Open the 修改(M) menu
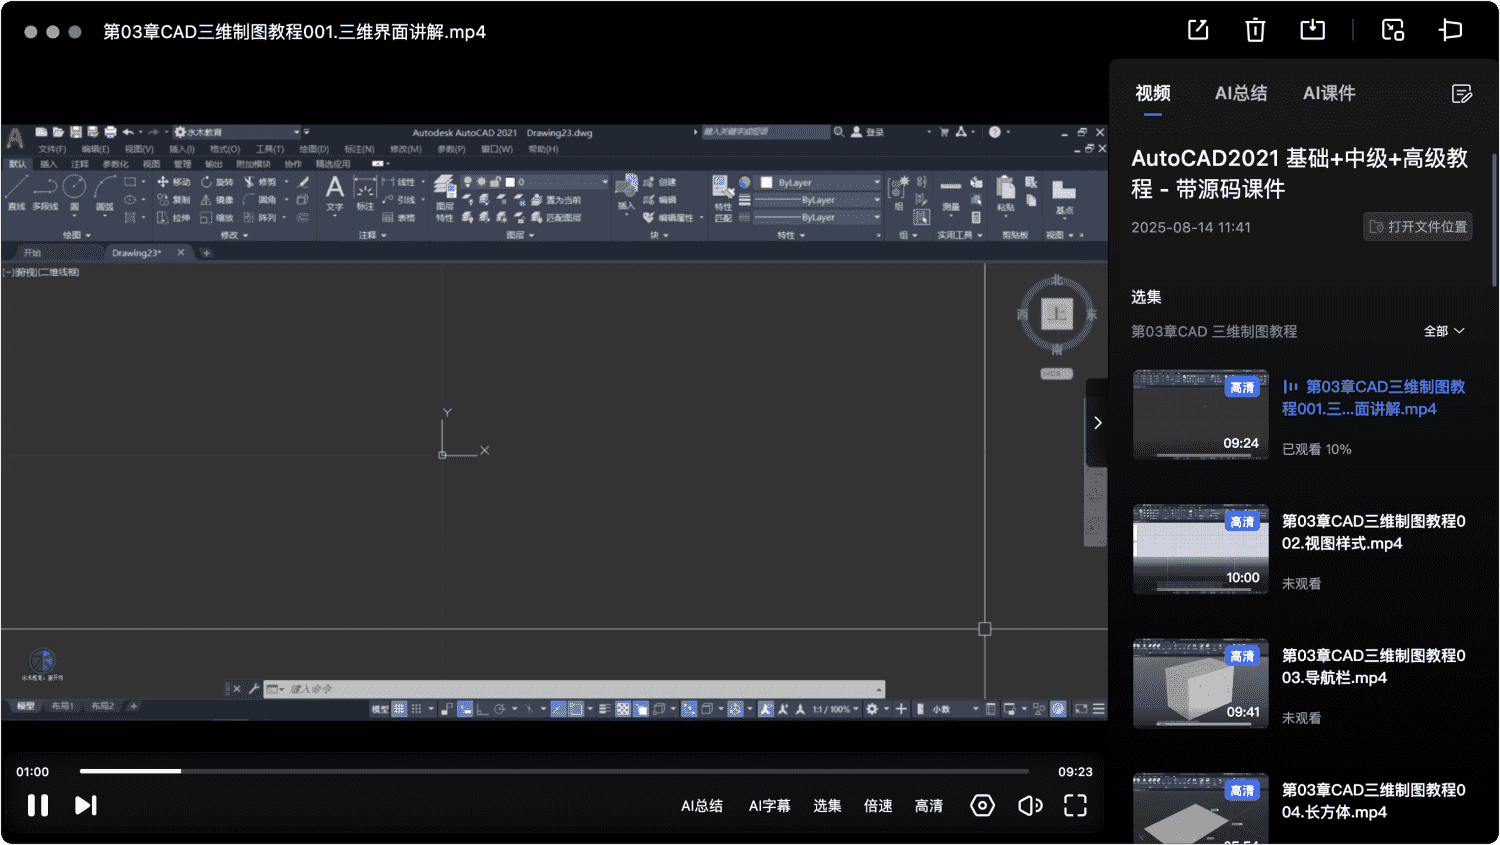1500x845 pixels. 406,149
